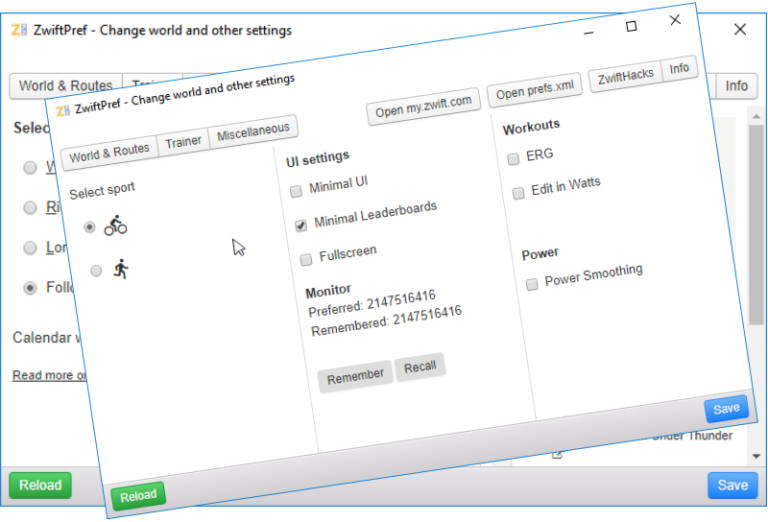The image size is (768, 522).
Task: Enable Power Smoothing checkbox
Action: [x=532, y=284]
